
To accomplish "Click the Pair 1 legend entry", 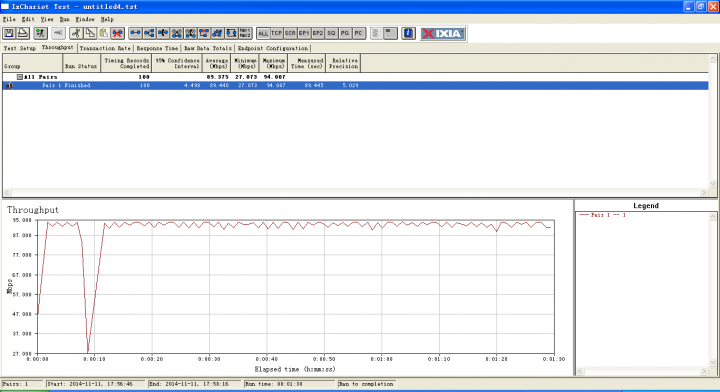I will coord(602,215).
